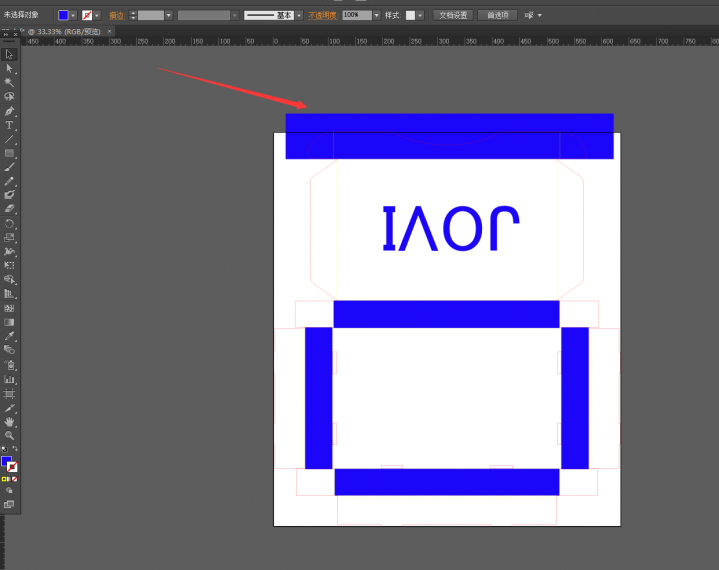Screen dimensions: 719x570
Task: Open the 描边 stroke panel link
Action: click(x=117, y=15)
